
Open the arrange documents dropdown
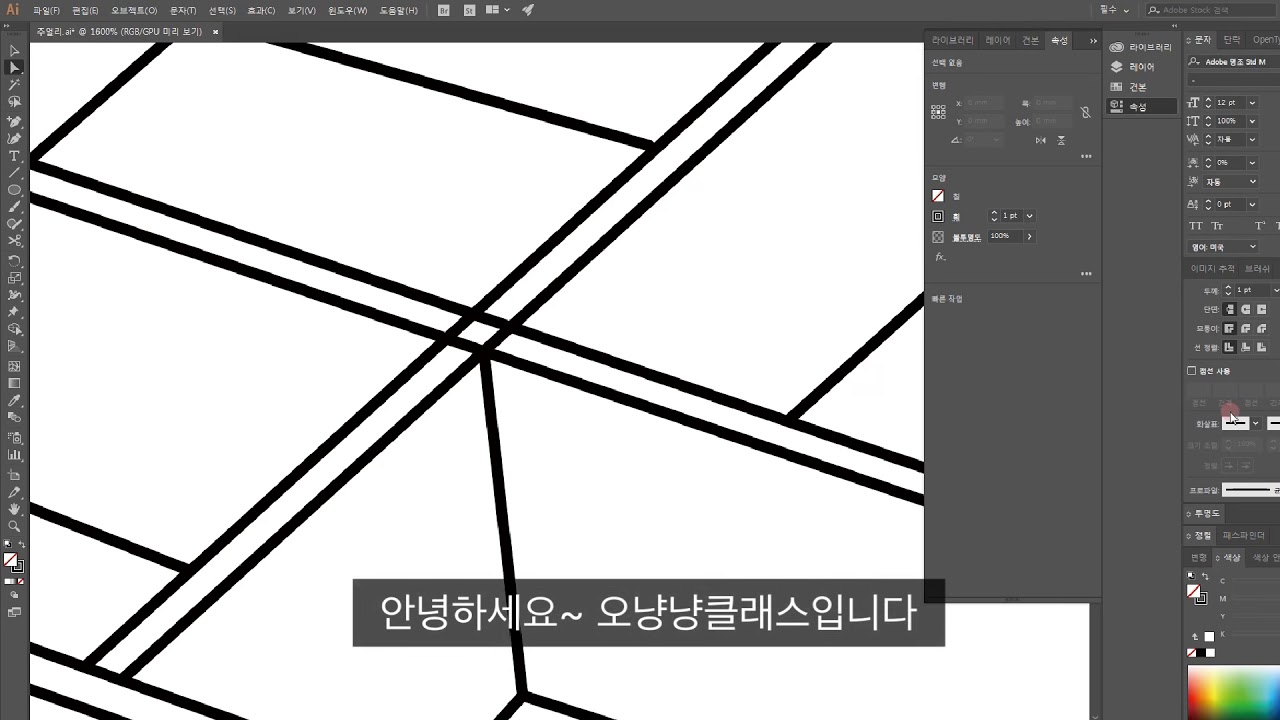pos(497,10)
